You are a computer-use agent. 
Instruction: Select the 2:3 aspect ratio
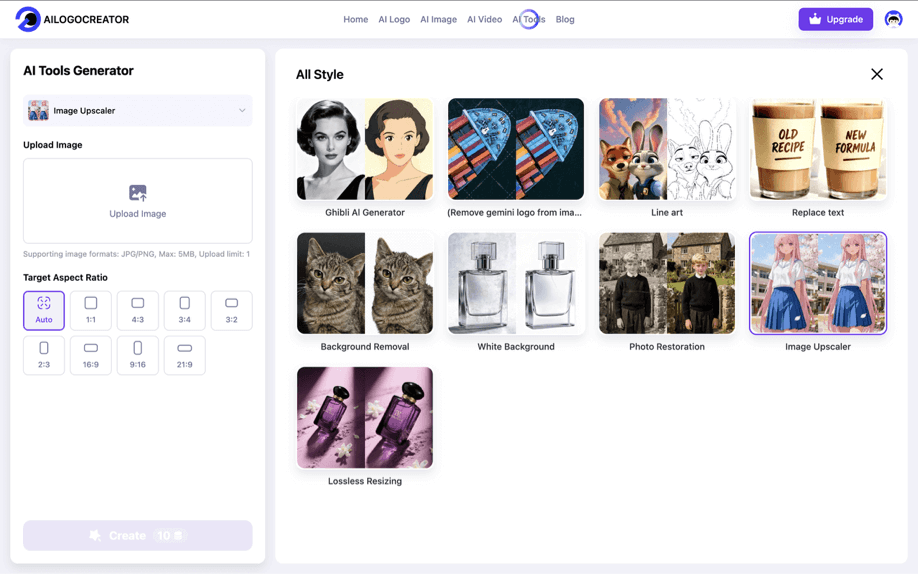point(44,356)
